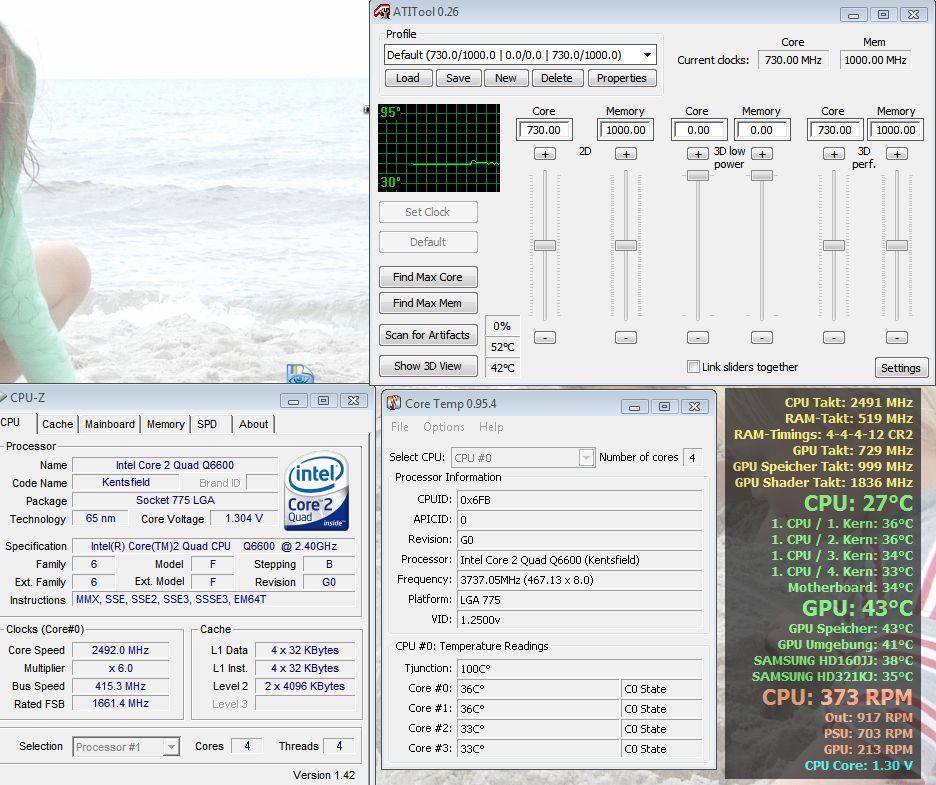Click the CPU: 373 RPM overlay readout

[838, 697]
